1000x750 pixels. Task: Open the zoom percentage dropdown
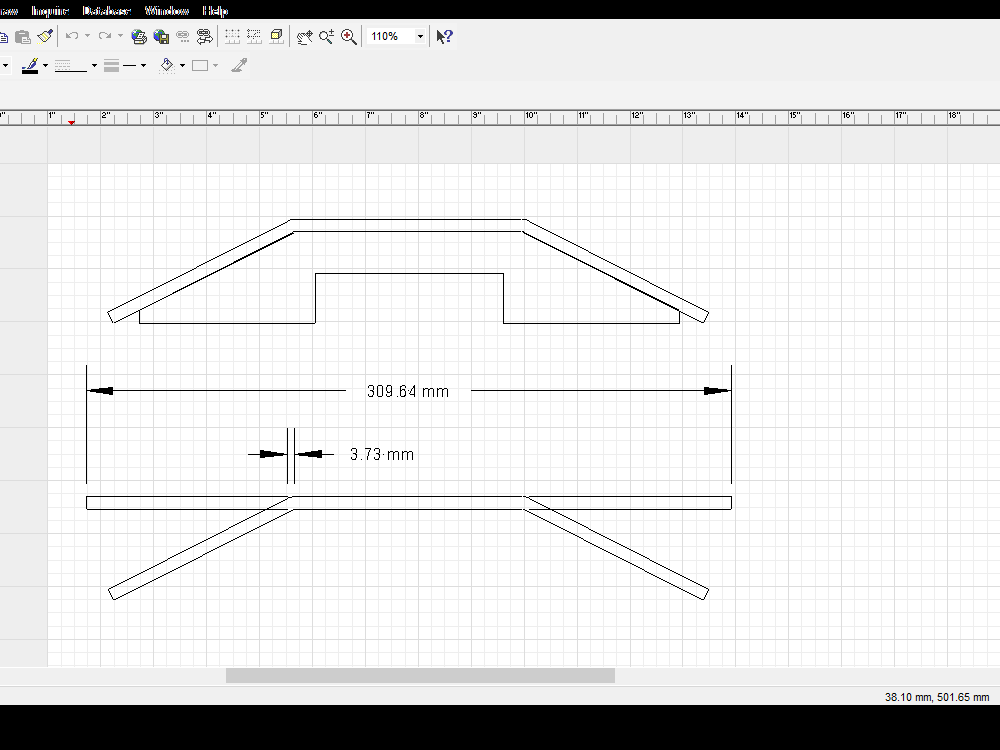tap(420, 36)
